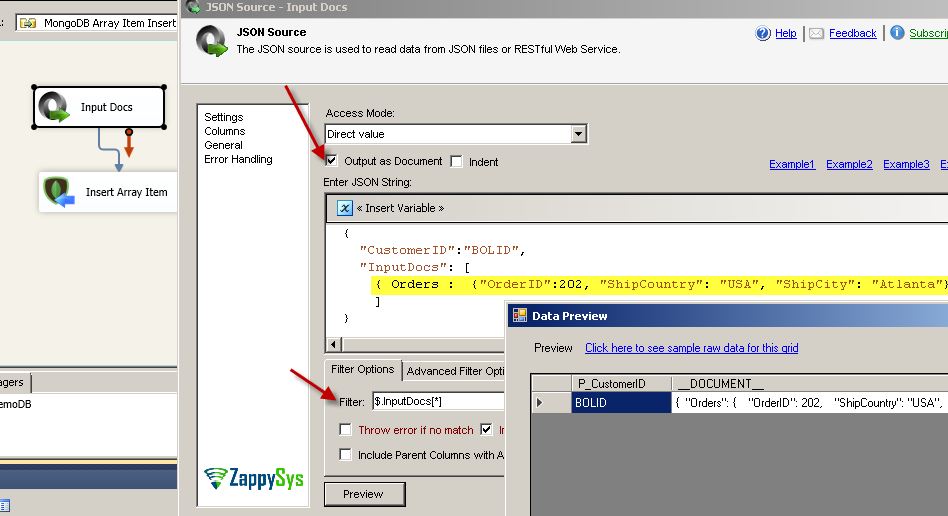
Task: Load Example2 JSON sample
Action: tap(849, 164)
